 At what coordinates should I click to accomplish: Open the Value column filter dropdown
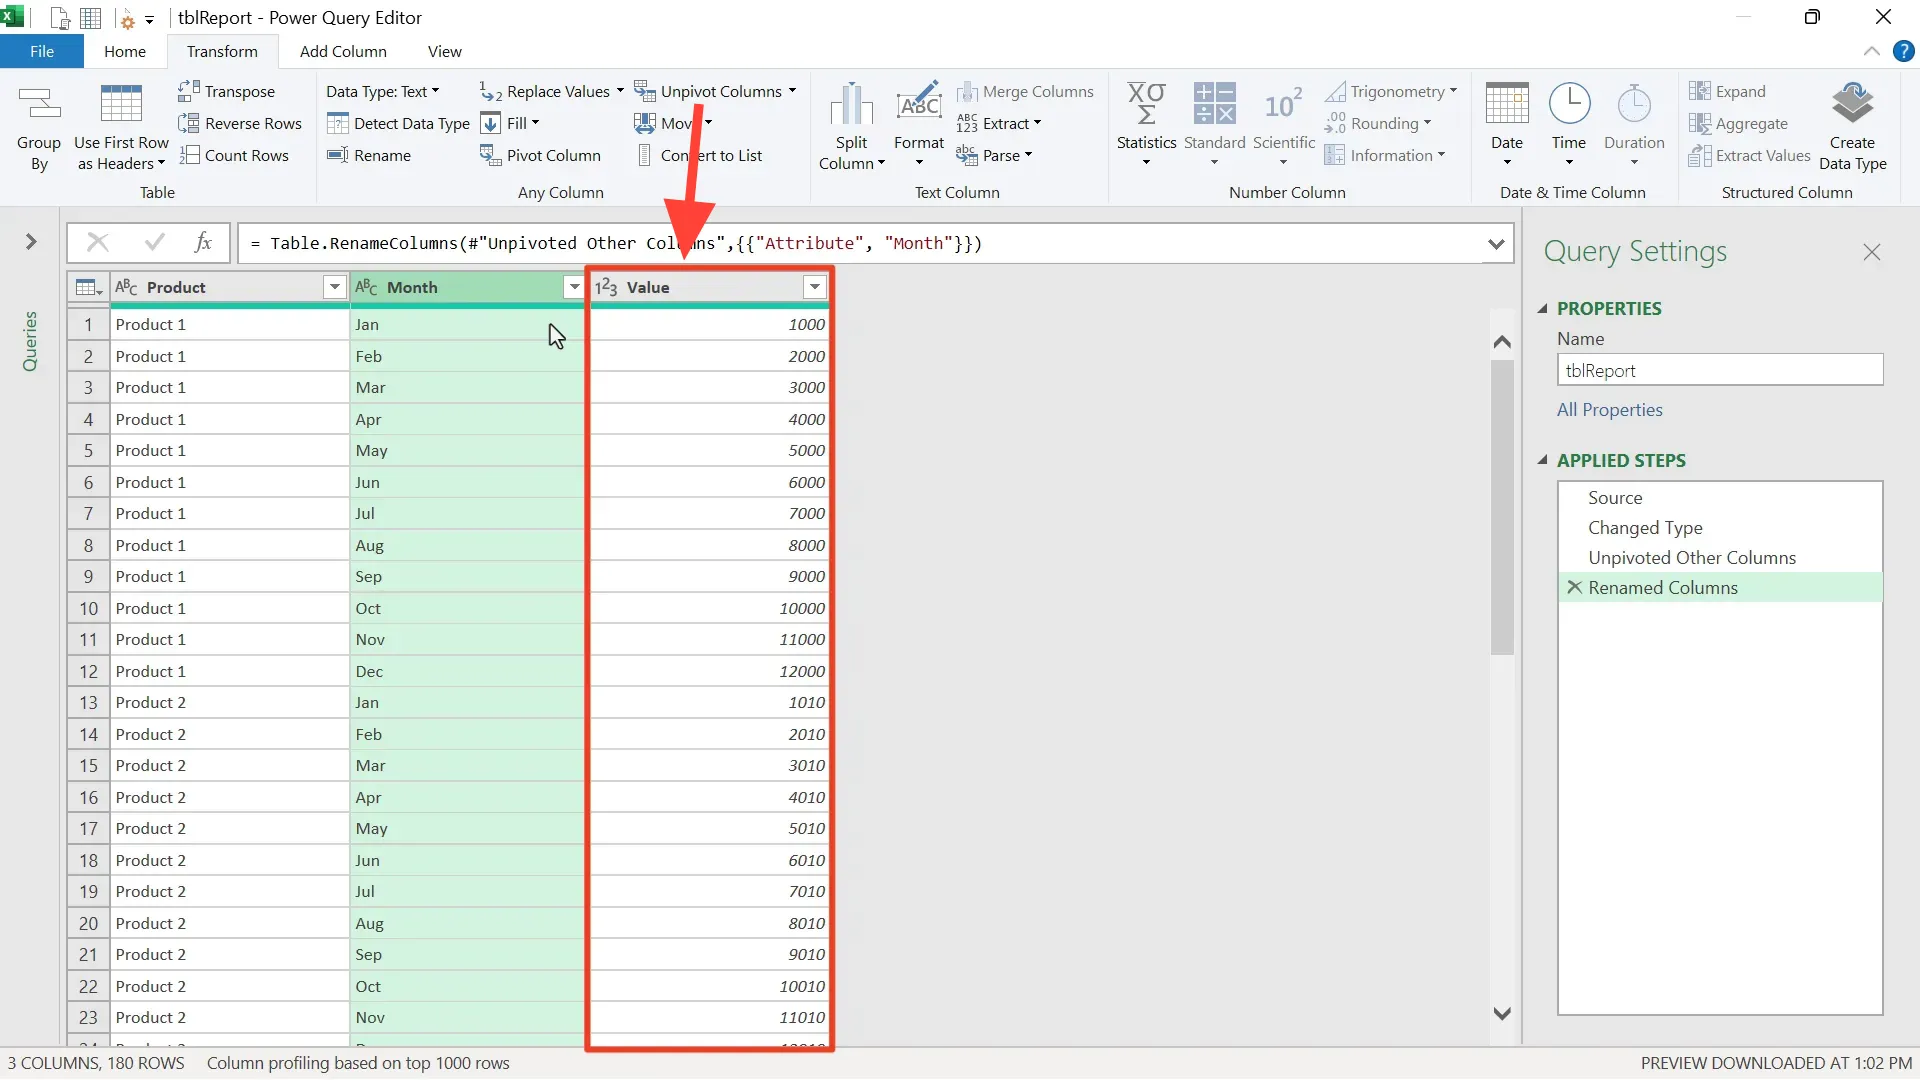[x=815, y=288]
